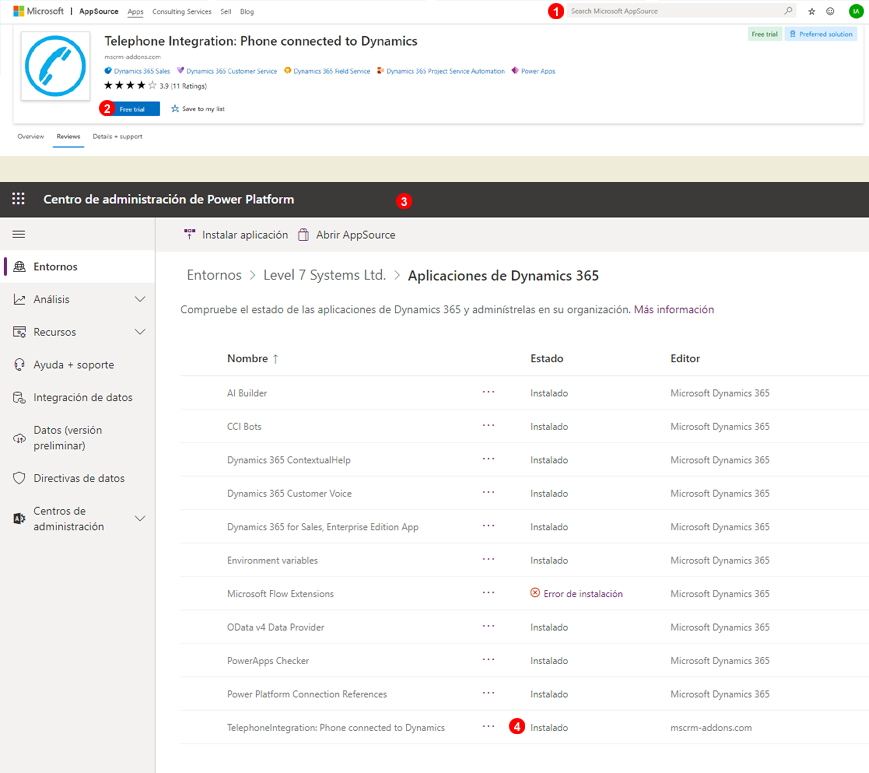
Task: Open the Más información link
Action: [x=674, y=309]
